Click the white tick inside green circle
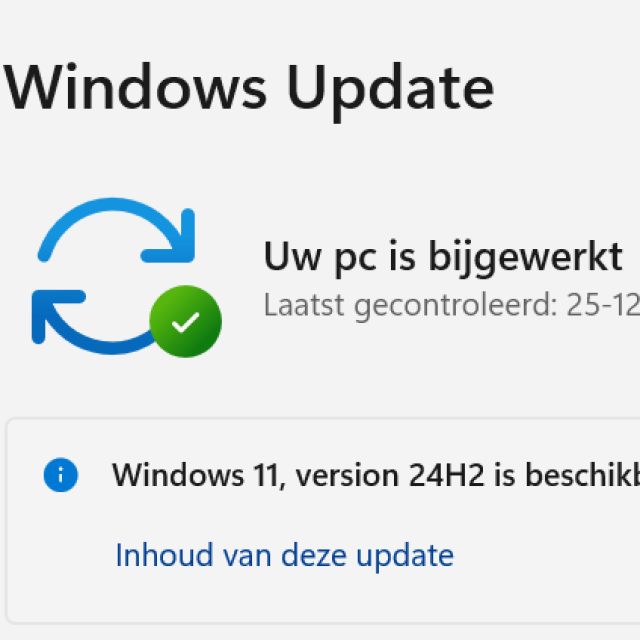 coord(186,322)
